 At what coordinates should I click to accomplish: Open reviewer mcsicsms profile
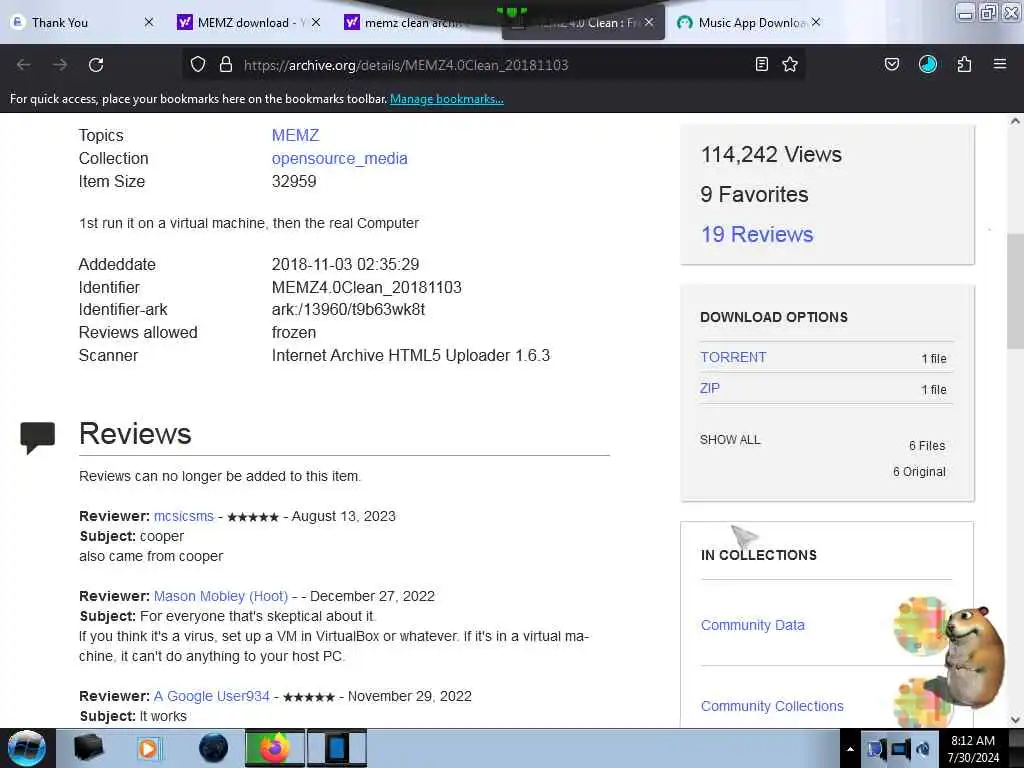tap(184, 516)
